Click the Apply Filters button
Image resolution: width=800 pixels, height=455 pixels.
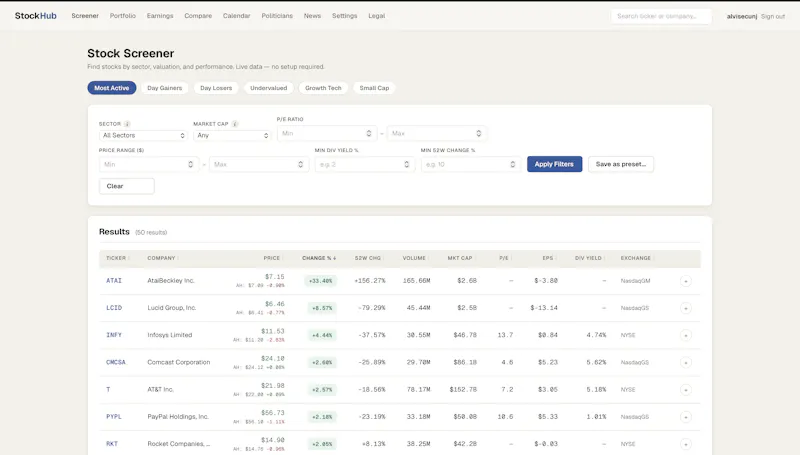(555, 164)
